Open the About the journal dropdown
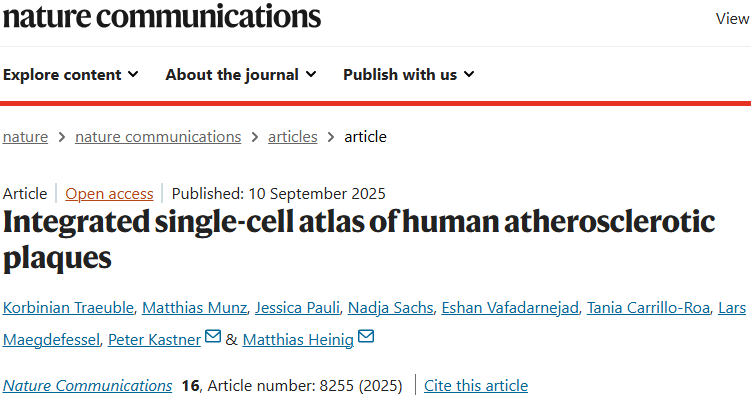Image resolution: width=751 pixels, height=401 pixels. point(240,74)
